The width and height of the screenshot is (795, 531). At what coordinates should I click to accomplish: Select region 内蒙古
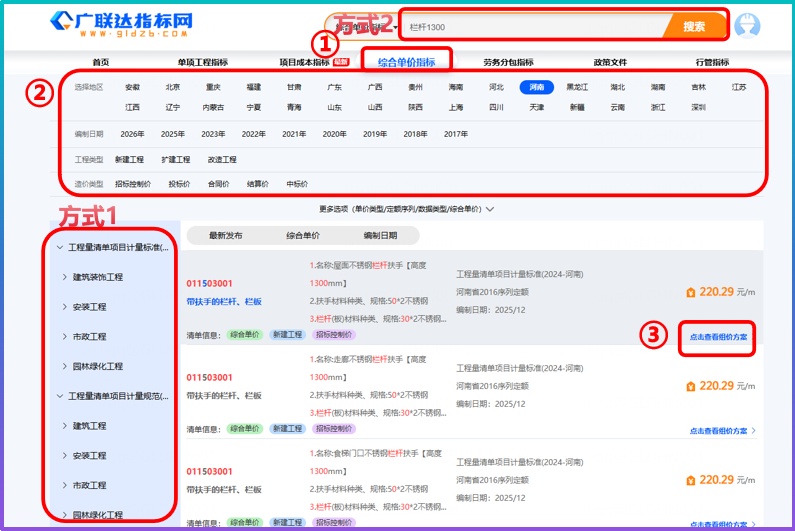[x=213, y=108]
